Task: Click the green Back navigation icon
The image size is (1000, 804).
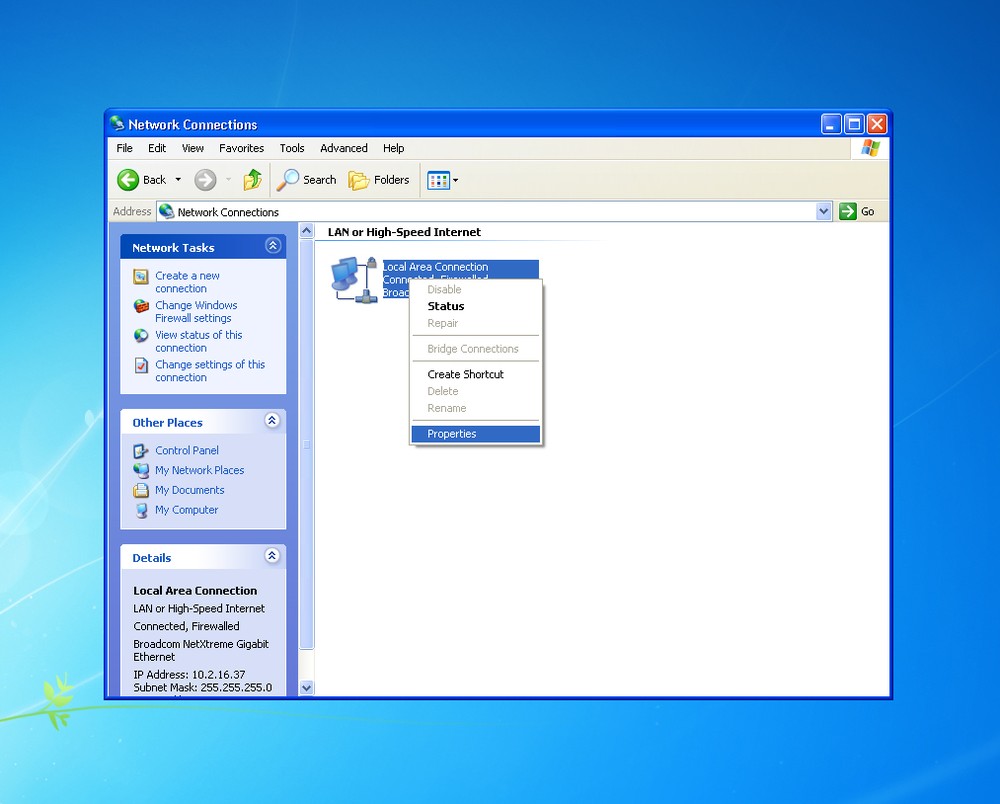Action: click(x=129, y=180)
